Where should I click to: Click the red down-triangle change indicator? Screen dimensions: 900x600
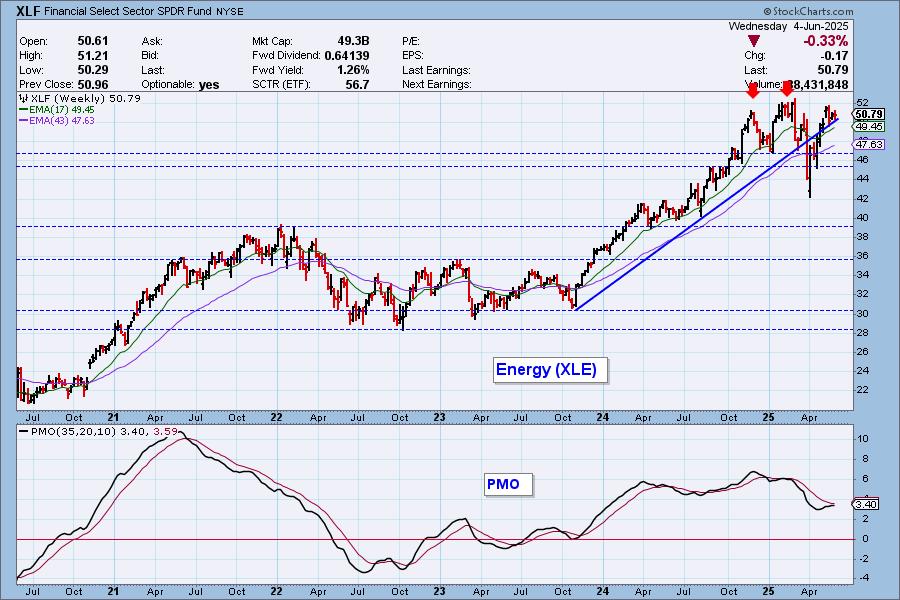(x=754, y=41)
